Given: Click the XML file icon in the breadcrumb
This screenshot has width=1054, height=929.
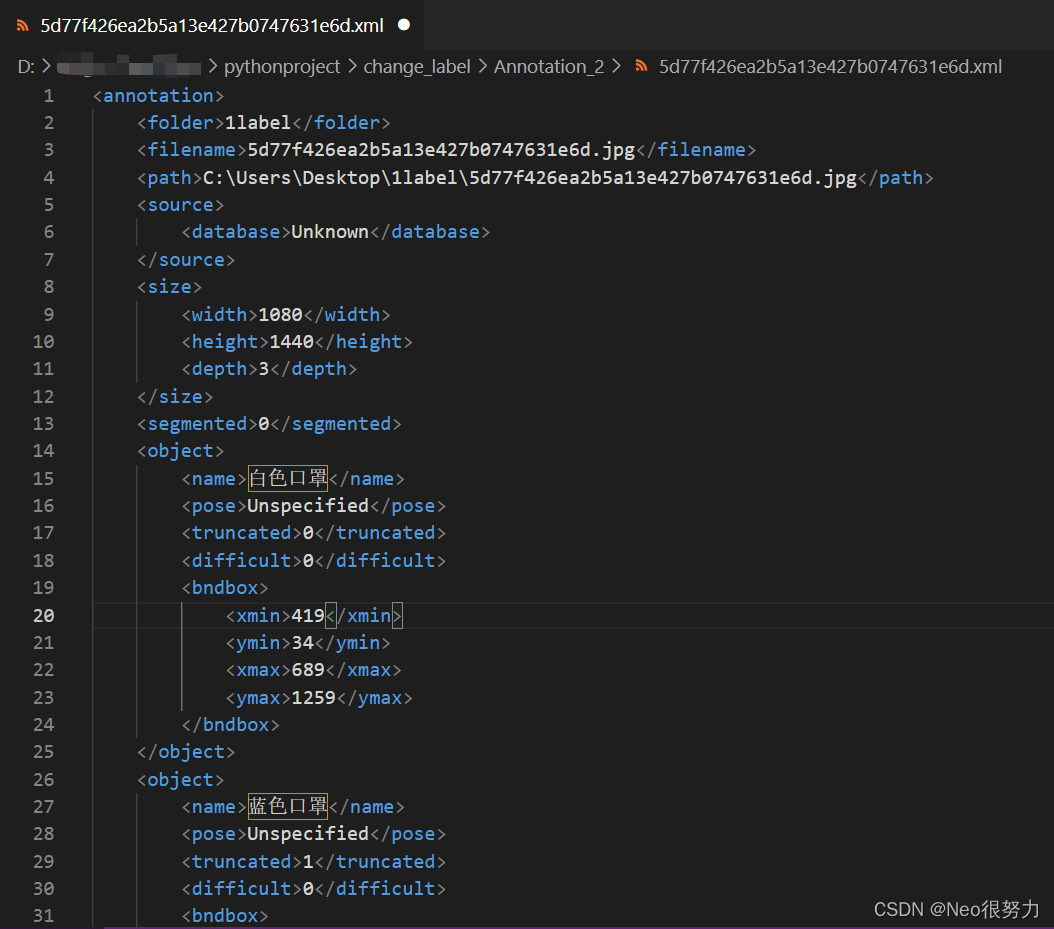Looking at the screenshot, I should (x=641, y=66).
